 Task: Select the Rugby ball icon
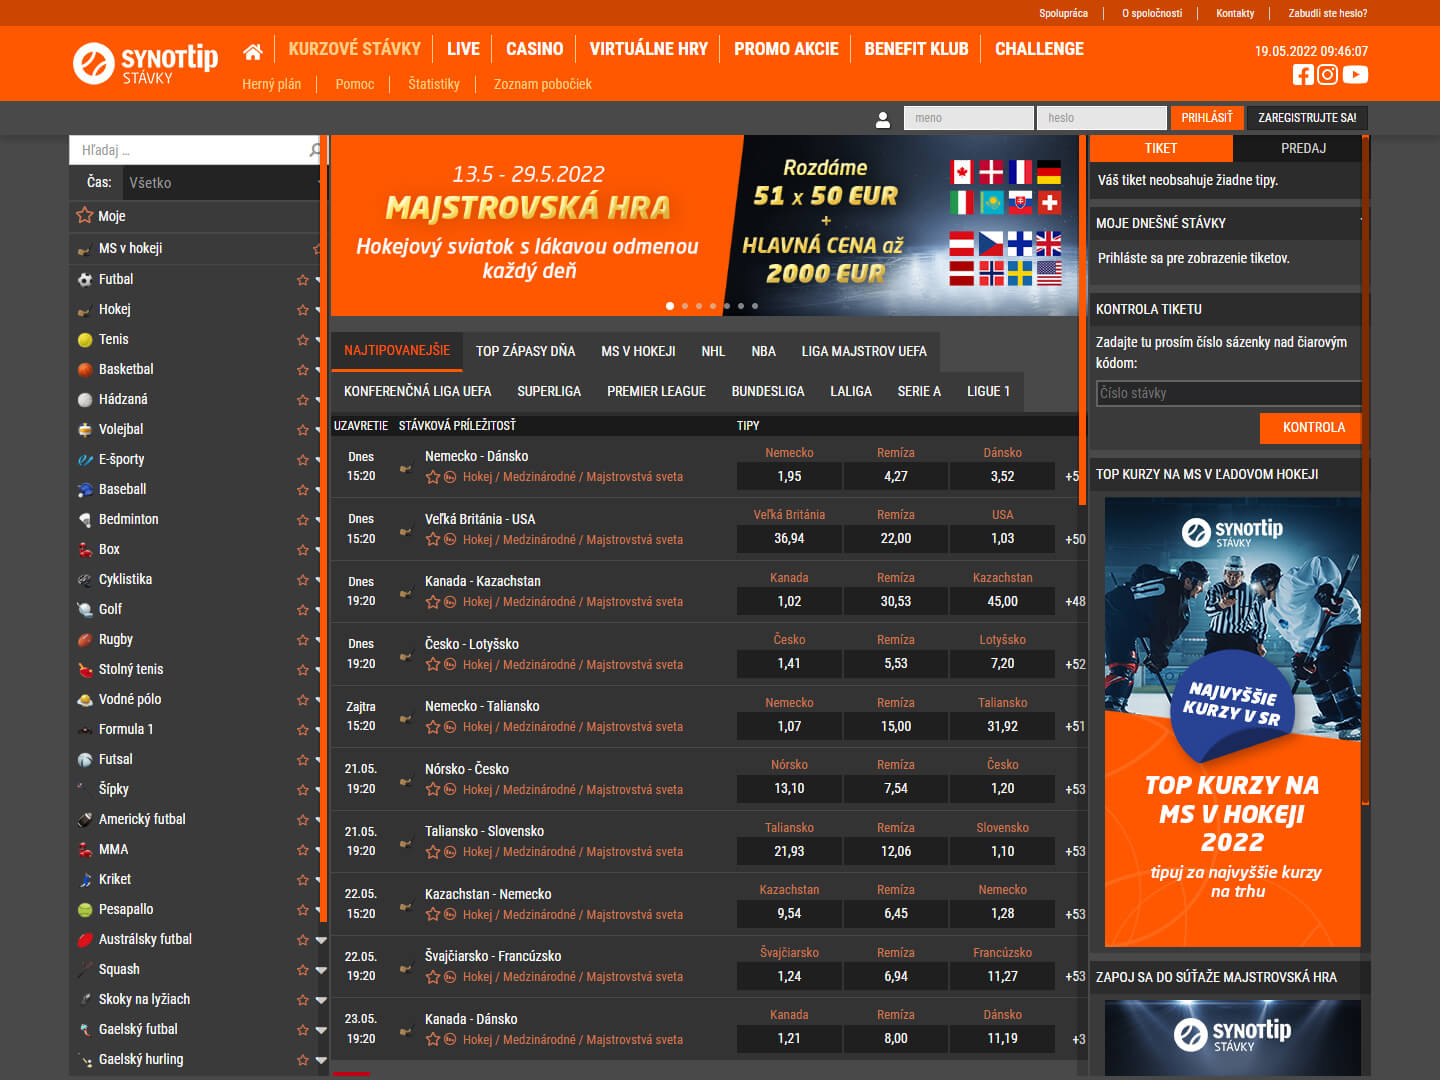pyautogui.click(x=85, y=640)
